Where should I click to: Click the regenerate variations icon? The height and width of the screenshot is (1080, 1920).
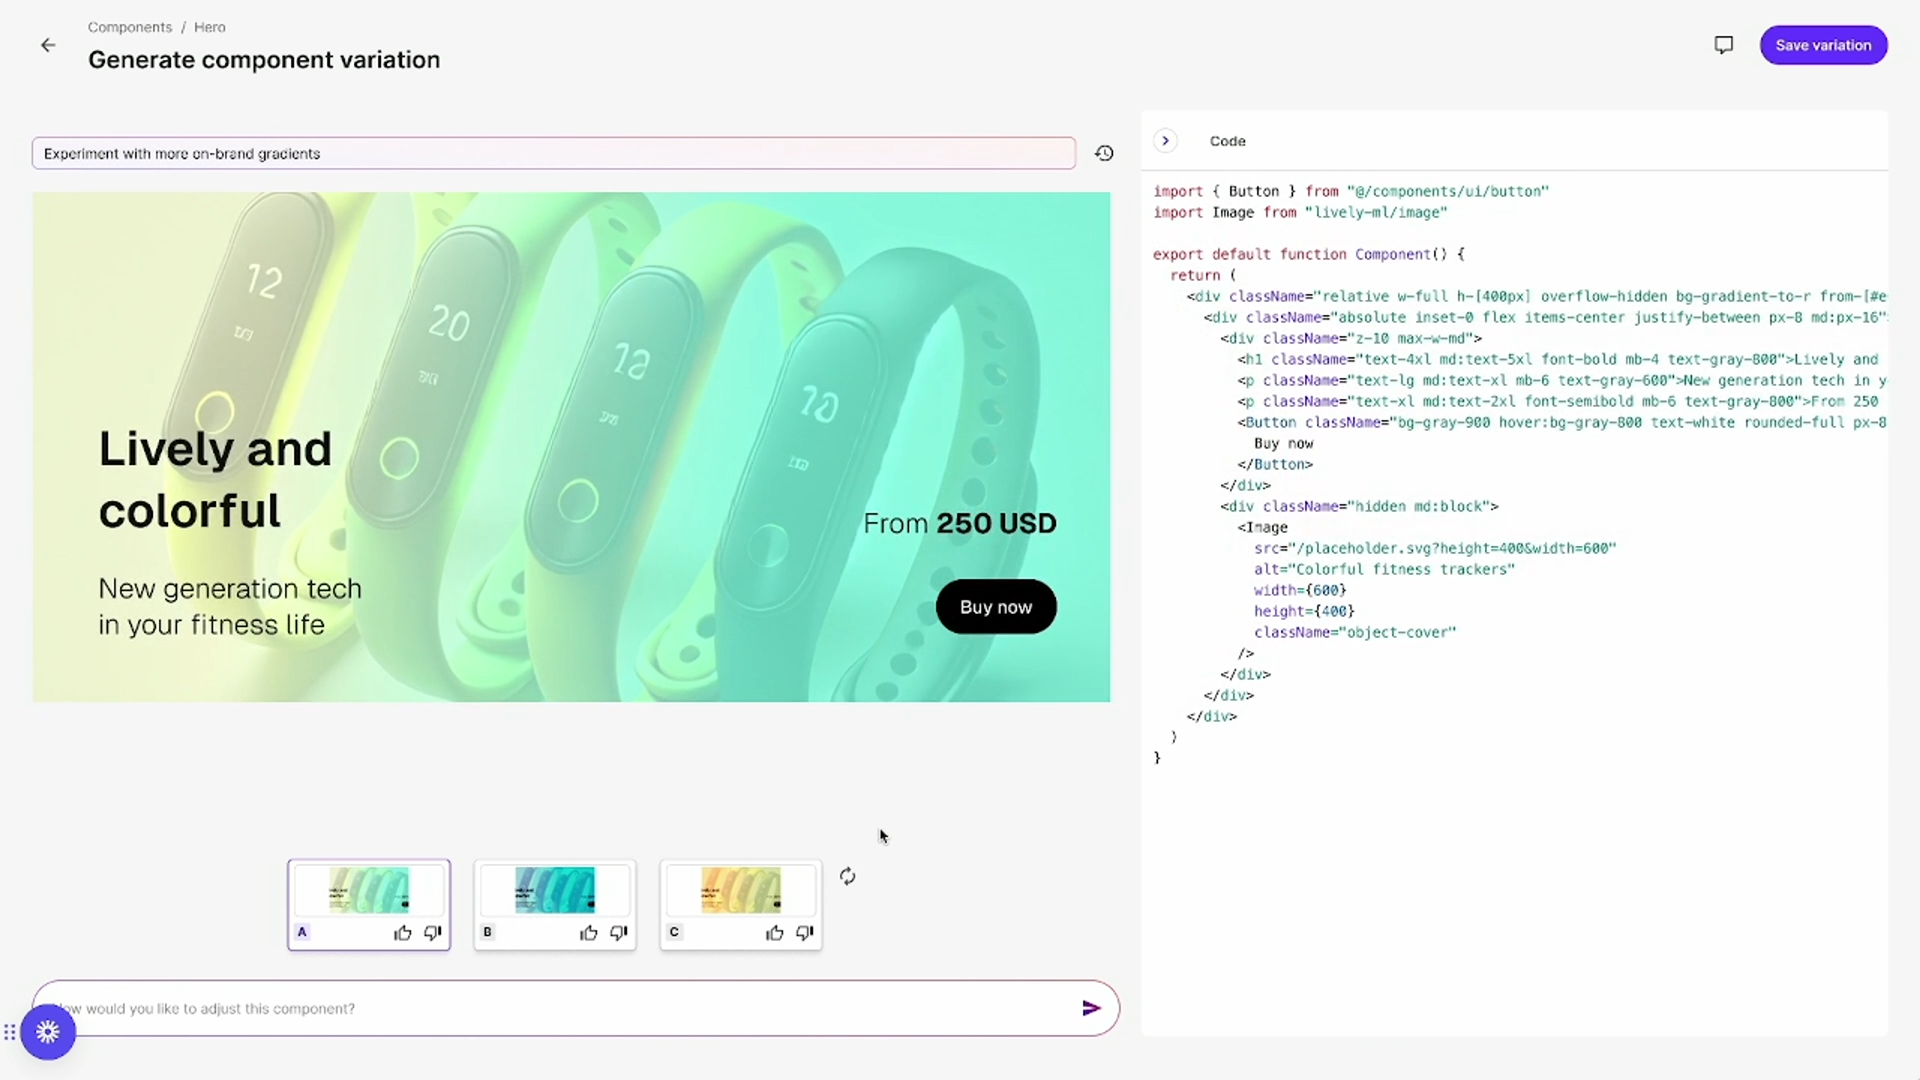(x=847, y=876)
